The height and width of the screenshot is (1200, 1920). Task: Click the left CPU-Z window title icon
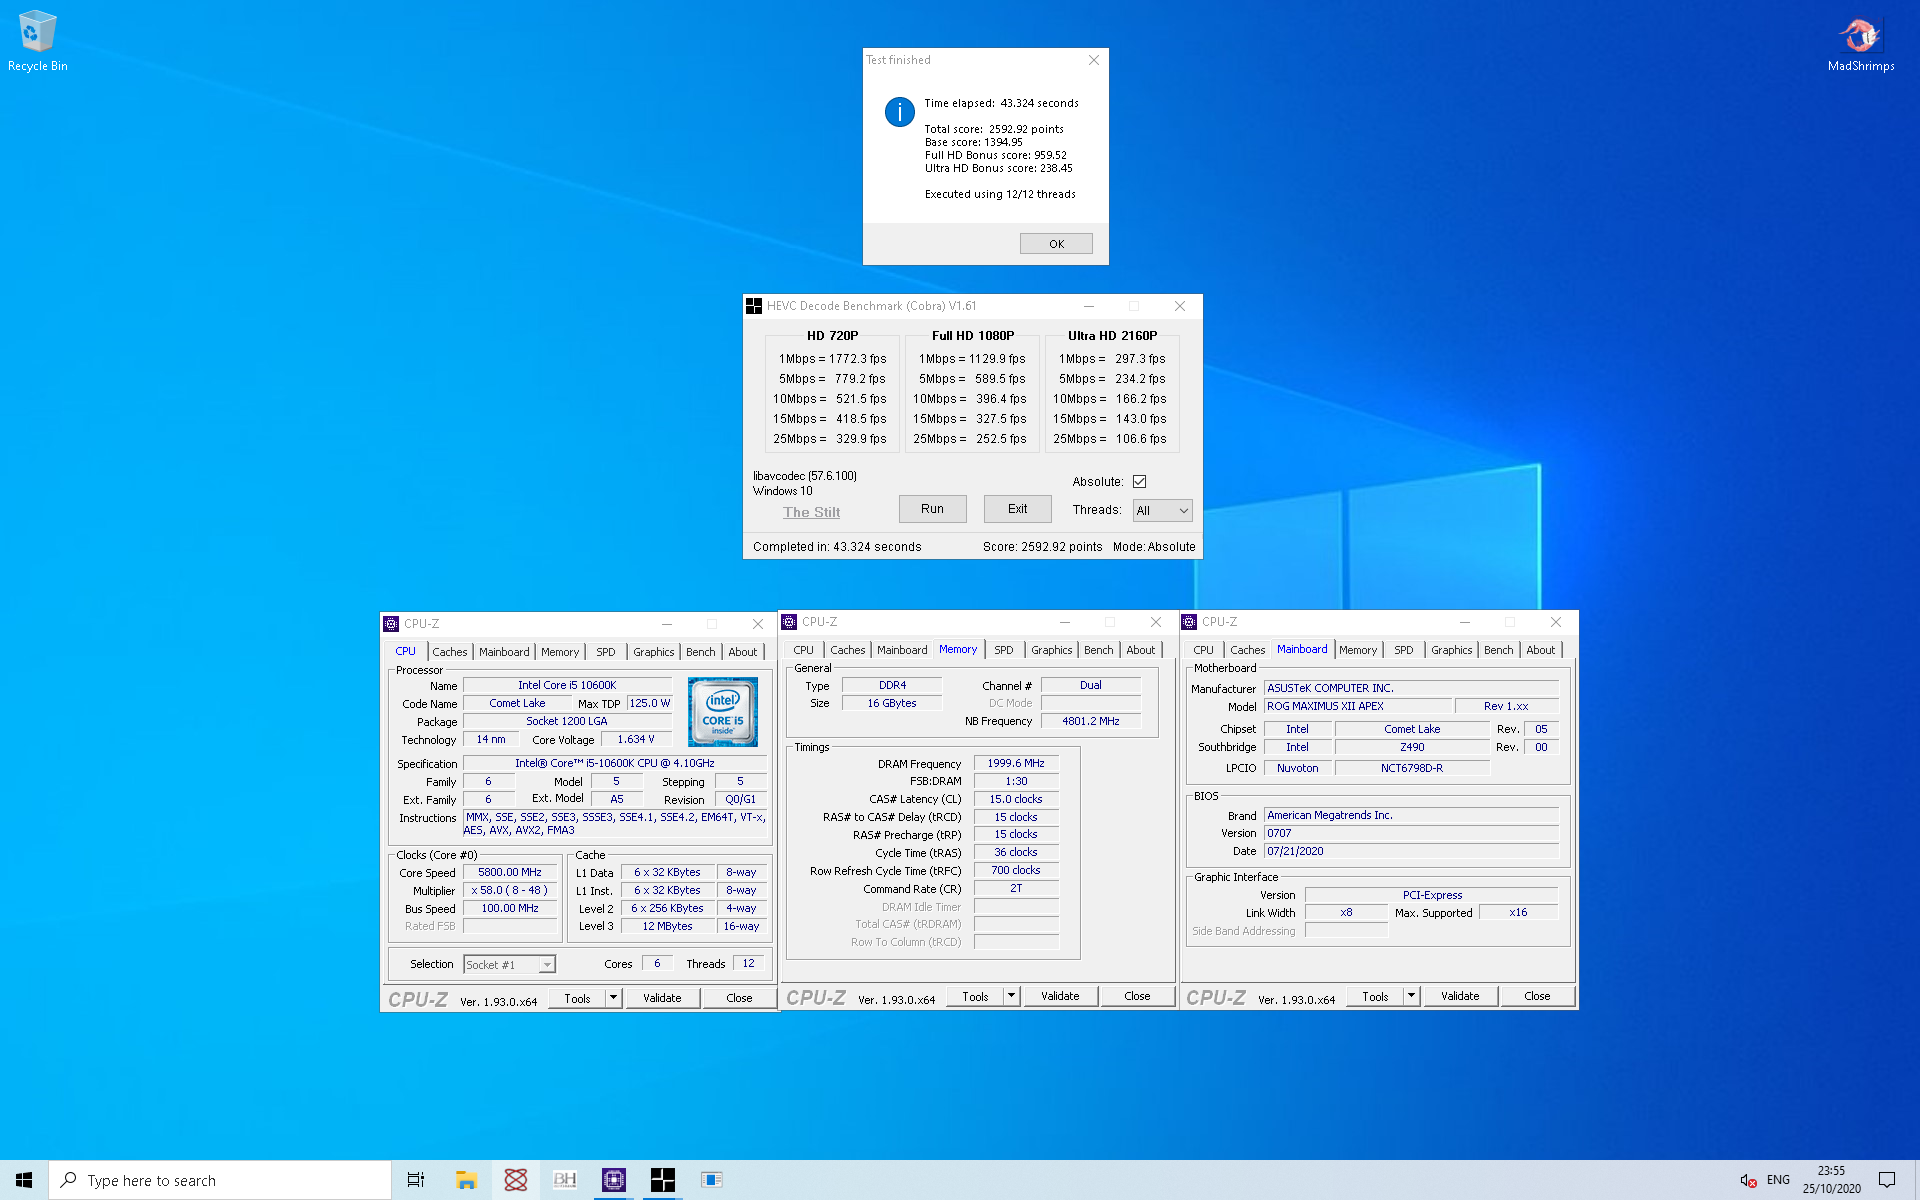pos(391,624)
